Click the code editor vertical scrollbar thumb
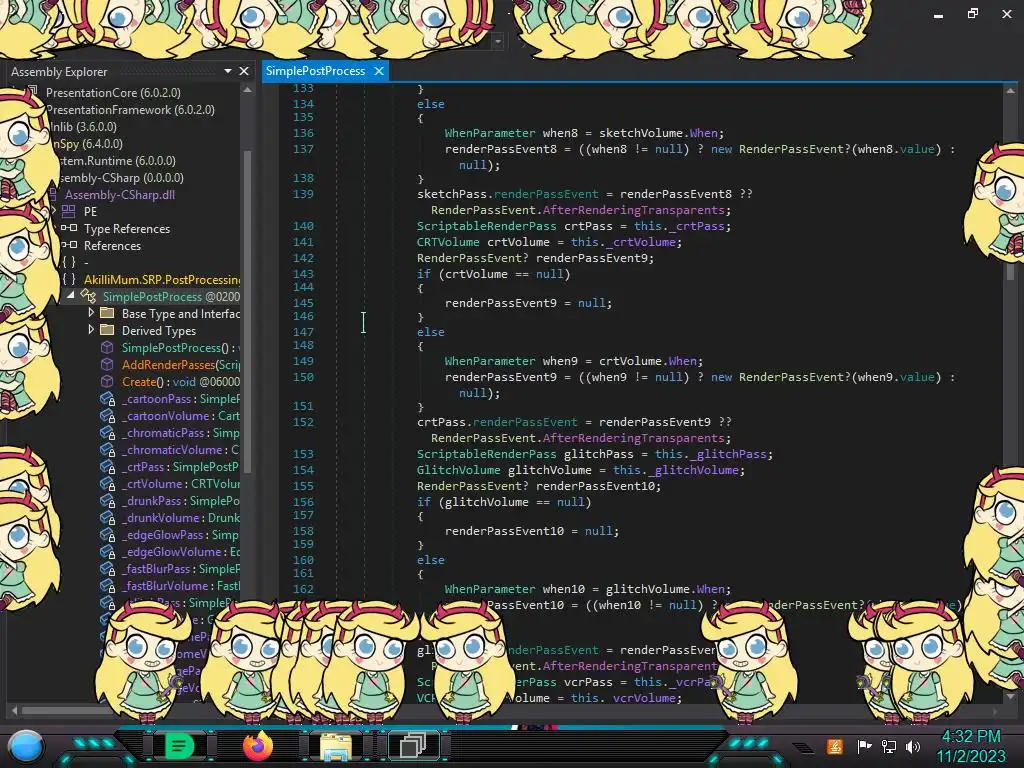Screen dimensions: 1024x768 (1010, 270)
